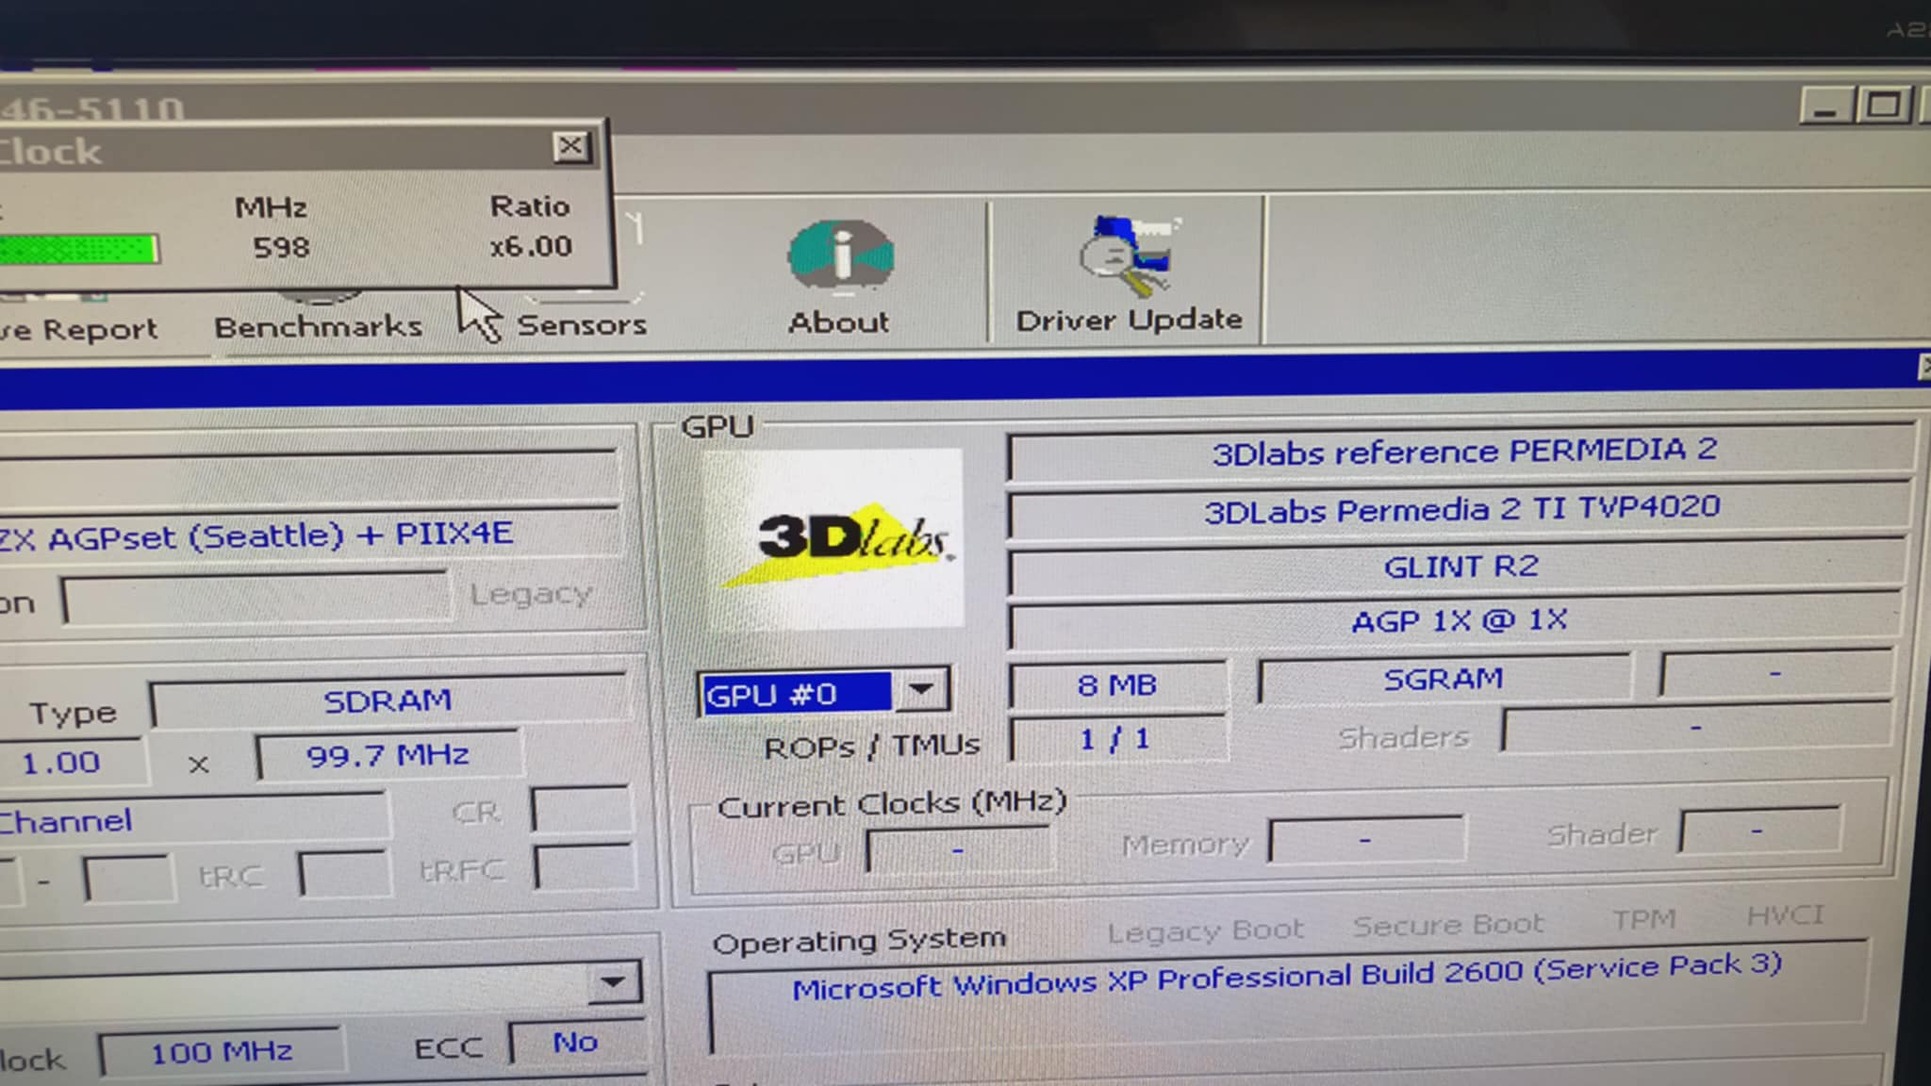Screen dimensions: 1931x1086
Task: Click the Permedia 2 TI TVP4020 field
Action: click(x=1460, y=510)
